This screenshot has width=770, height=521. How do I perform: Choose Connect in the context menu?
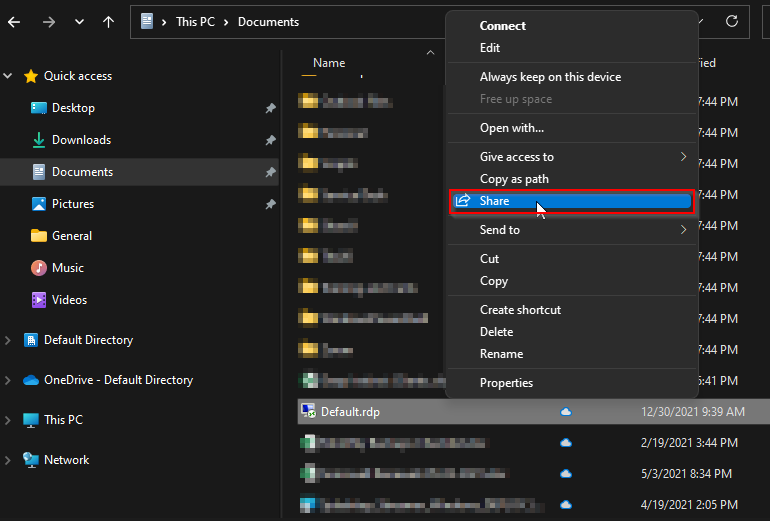[572, 26]
